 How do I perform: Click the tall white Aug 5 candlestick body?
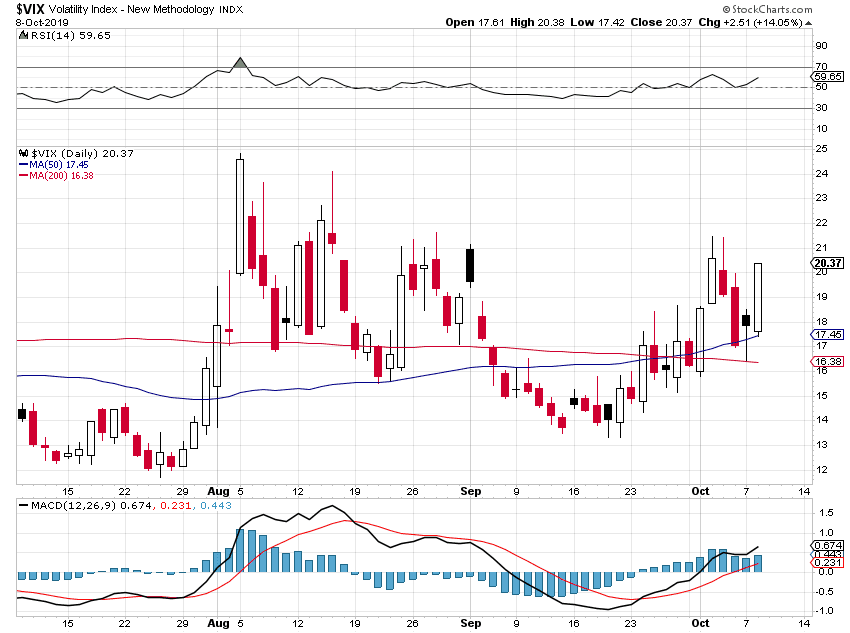click(240, 216)
